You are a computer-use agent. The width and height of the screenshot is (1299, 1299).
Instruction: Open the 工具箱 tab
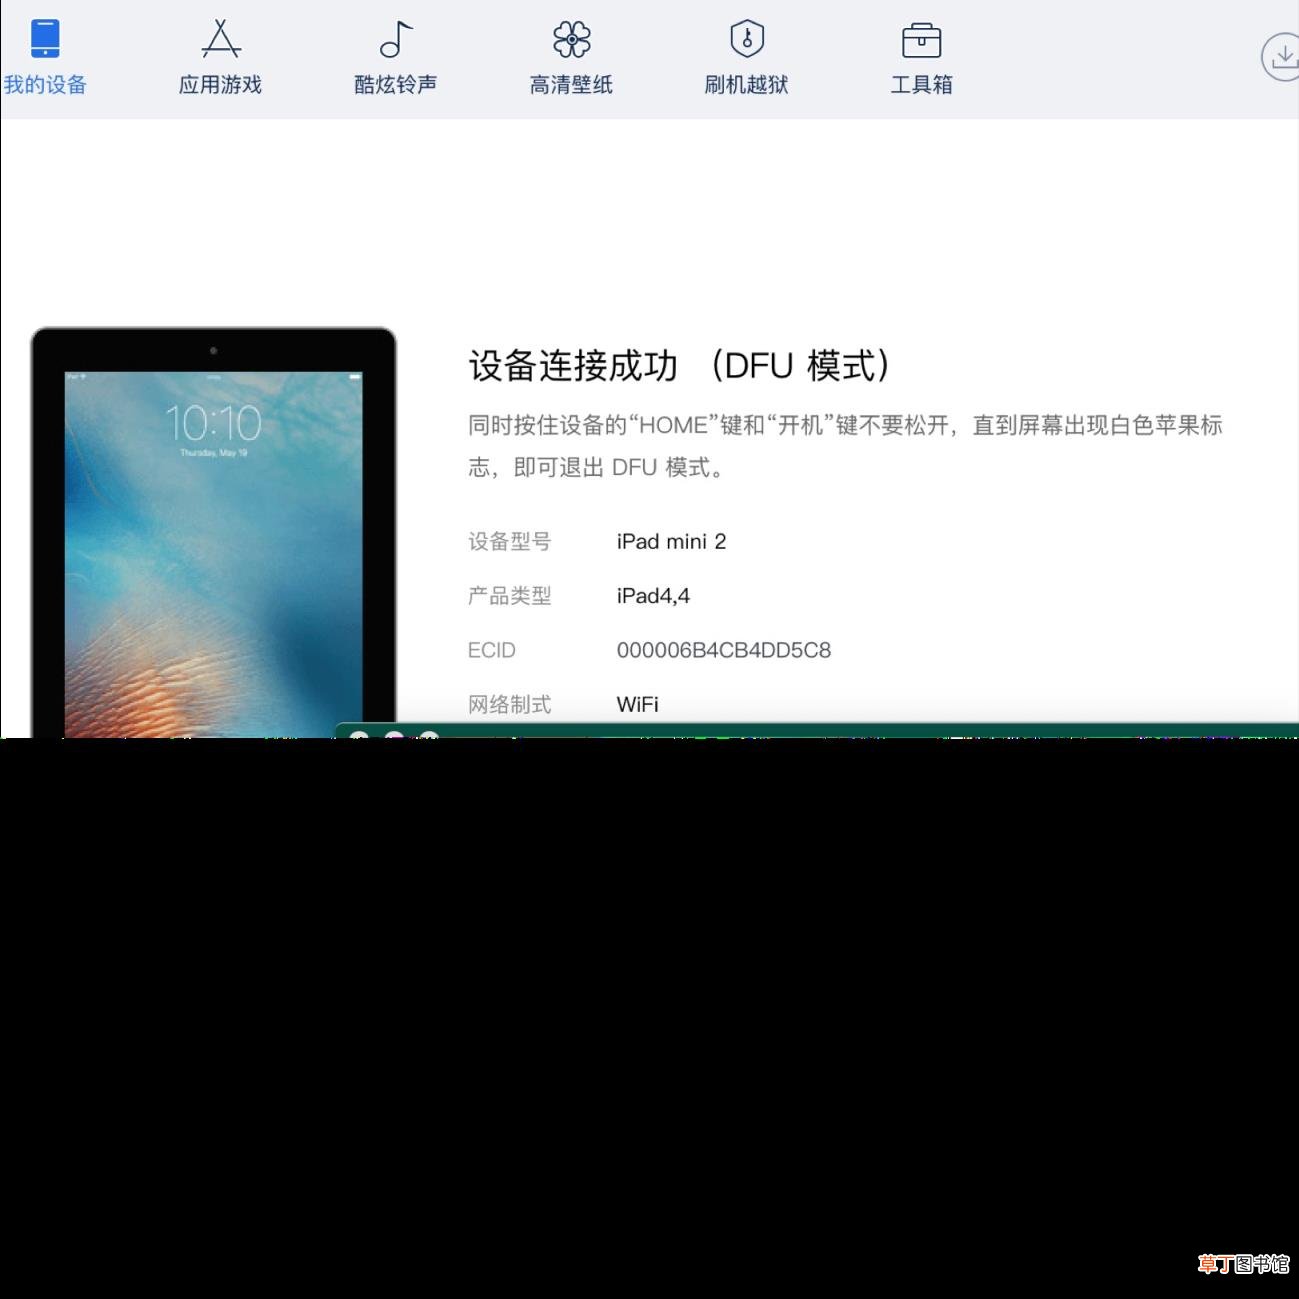pos(921,58)
